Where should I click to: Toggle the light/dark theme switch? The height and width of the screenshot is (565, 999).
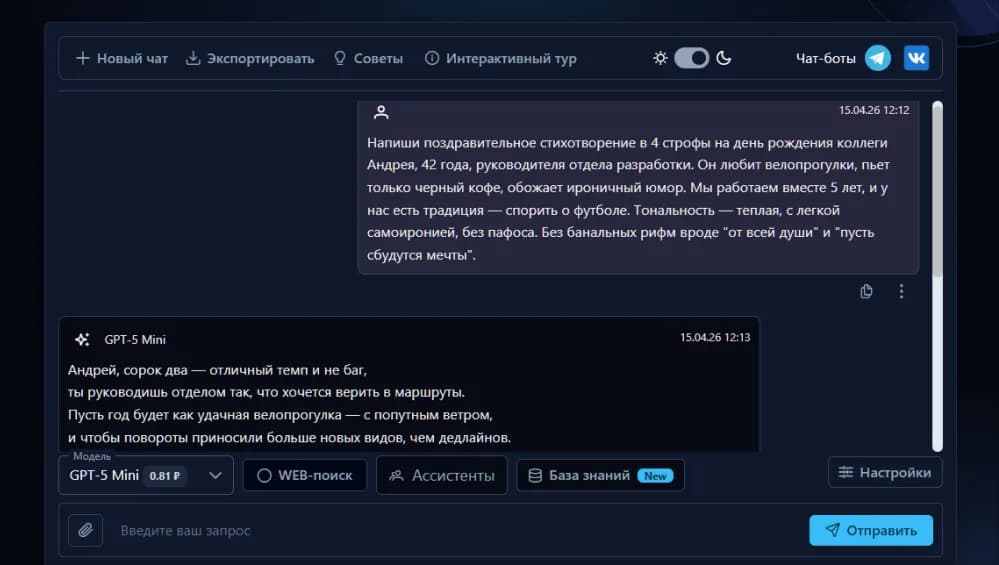pyautogui.click(x=691, y=58)
